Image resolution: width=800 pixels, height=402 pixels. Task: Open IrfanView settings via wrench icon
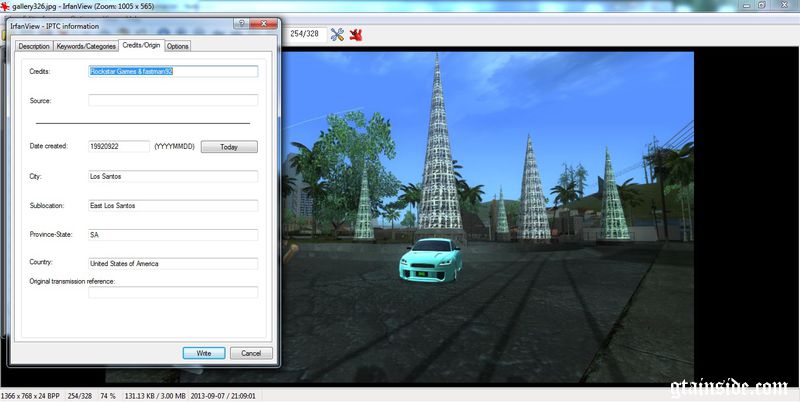(x=337, y=35)
